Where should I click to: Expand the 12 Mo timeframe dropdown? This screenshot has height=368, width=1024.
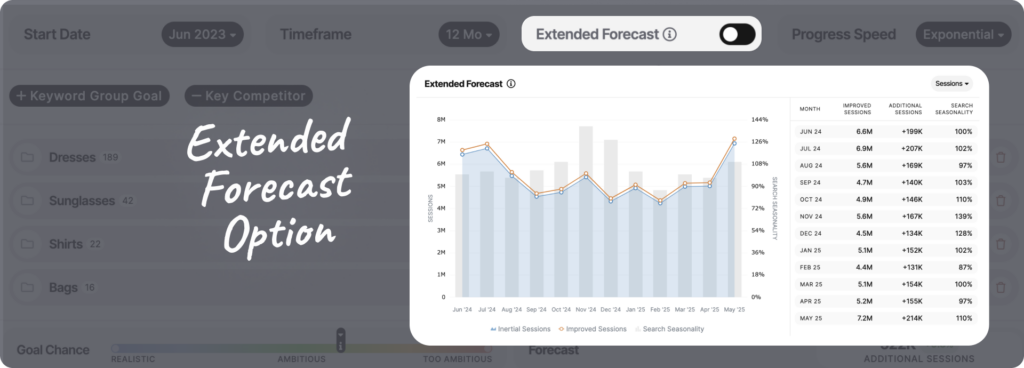click(x=469, y=35)
